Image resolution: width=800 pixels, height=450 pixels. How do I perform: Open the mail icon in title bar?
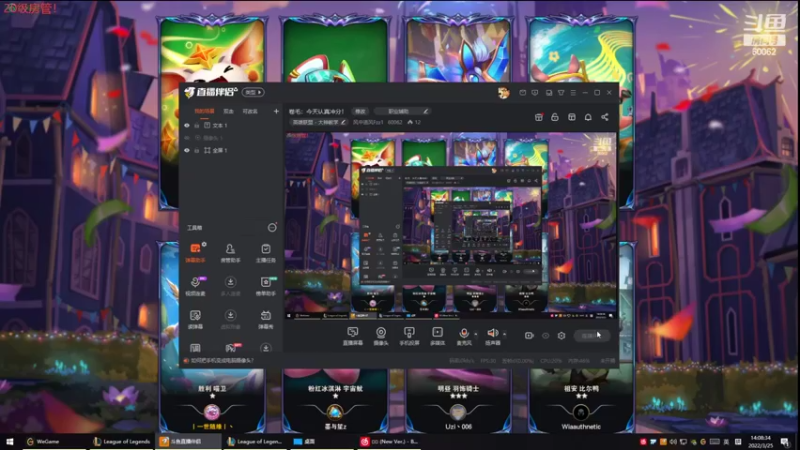pyautogui.click(x=522, y=93)
